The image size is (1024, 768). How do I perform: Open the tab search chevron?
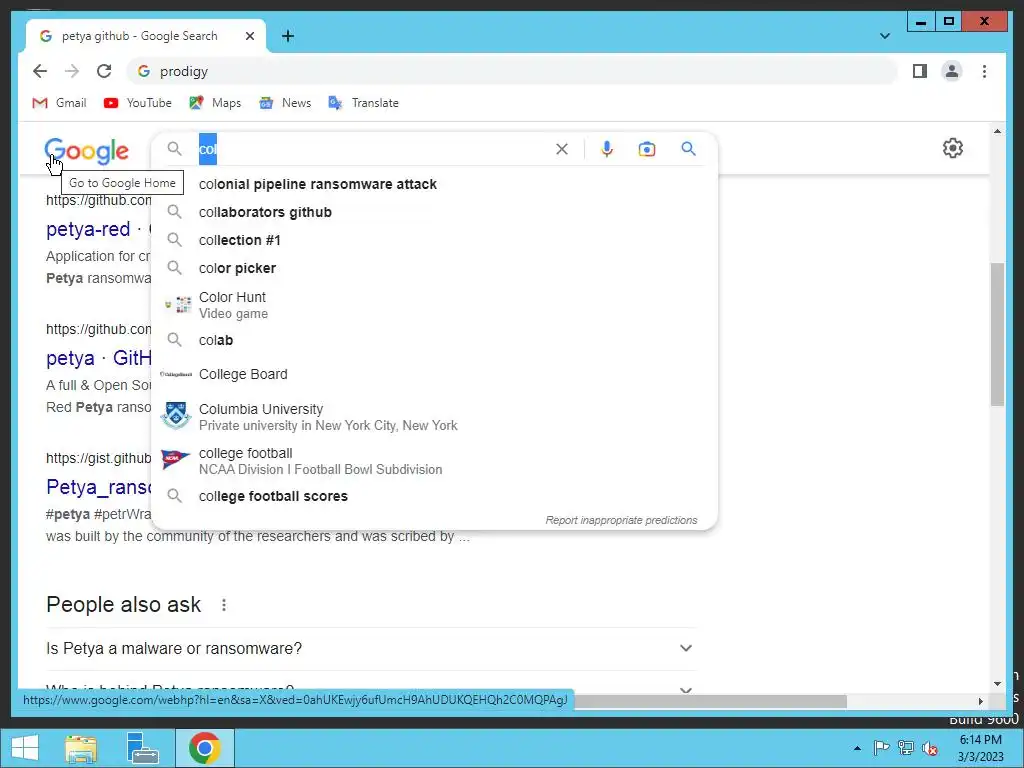[x=885, y=36]
